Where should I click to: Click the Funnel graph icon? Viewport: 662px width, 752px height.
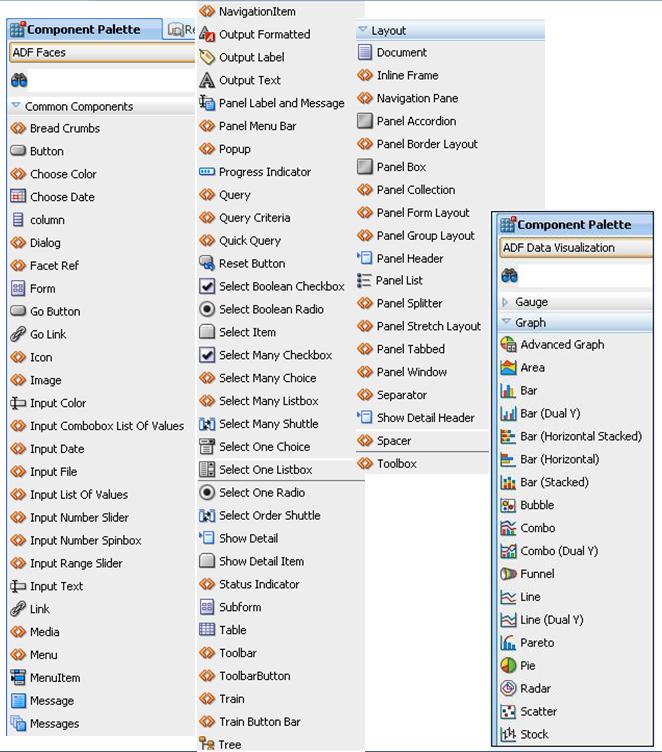click(x=508, y=574)
